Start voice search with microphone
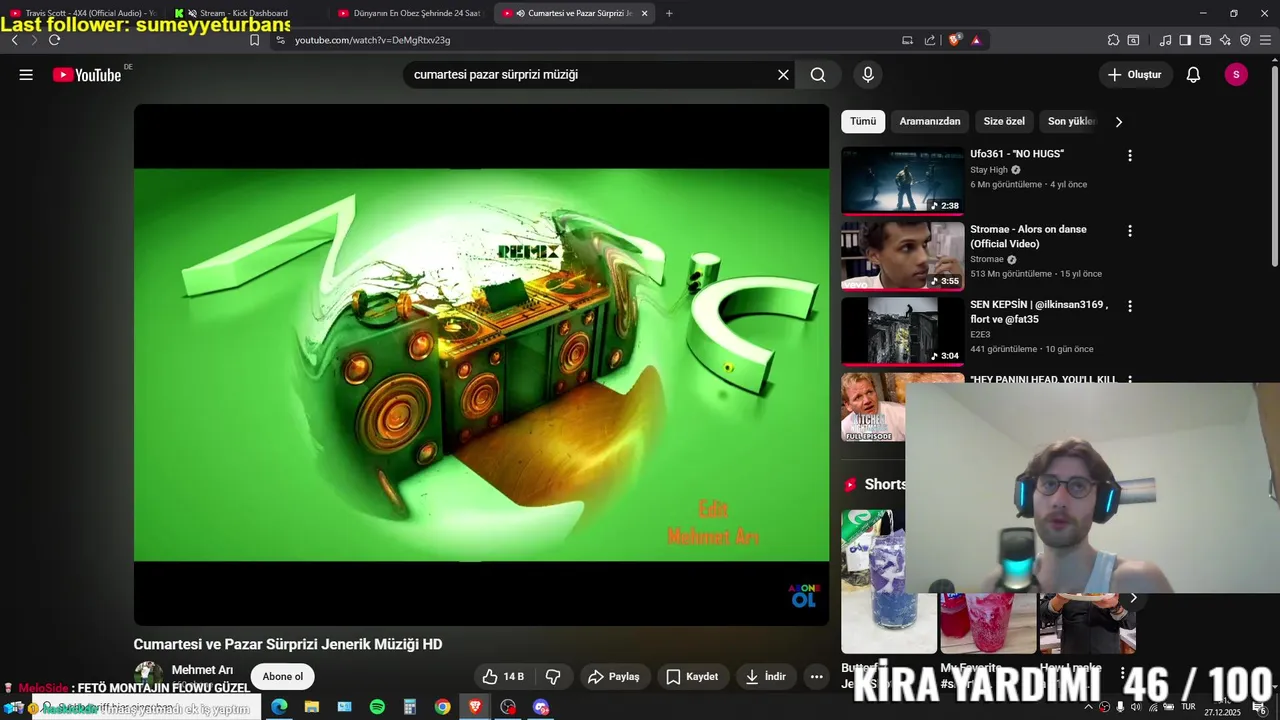Image resolution: width=1280 pixels, height=720 pixels. (x=868, y=75)
